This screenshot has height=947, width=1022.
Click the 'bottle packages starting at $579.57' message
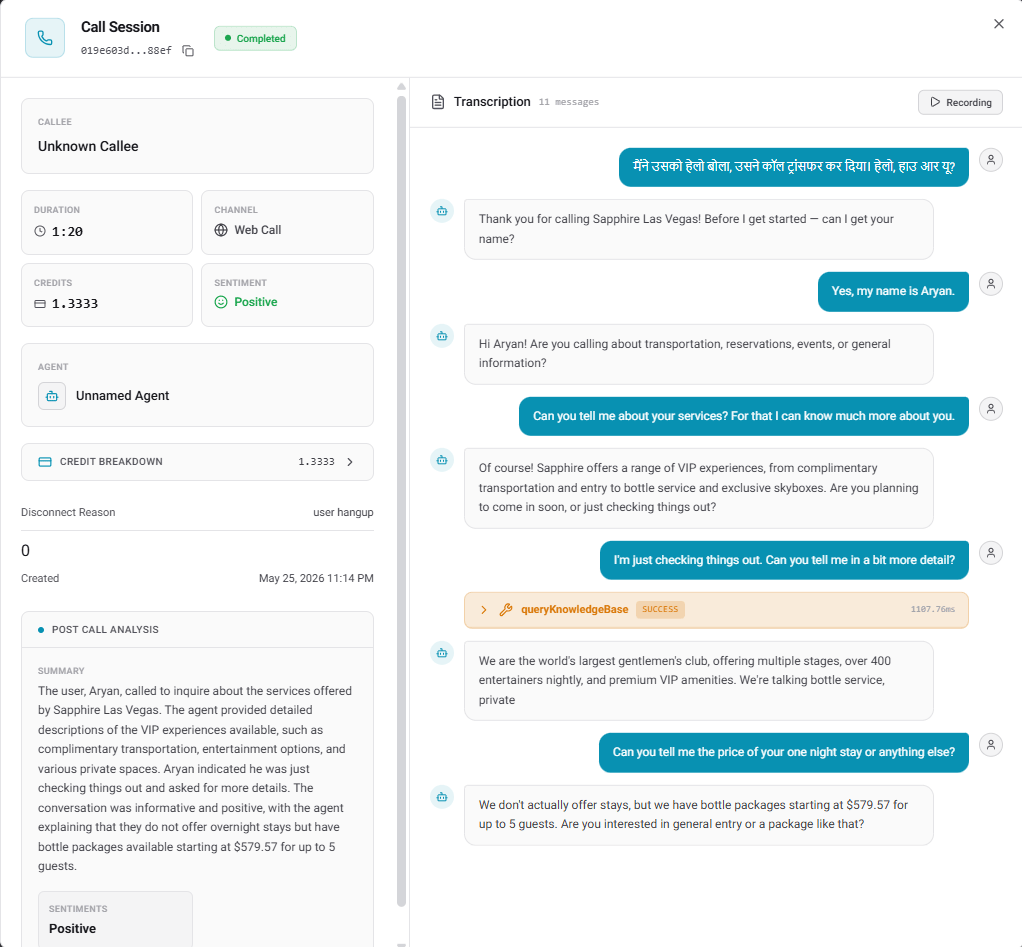coord(699,815)
